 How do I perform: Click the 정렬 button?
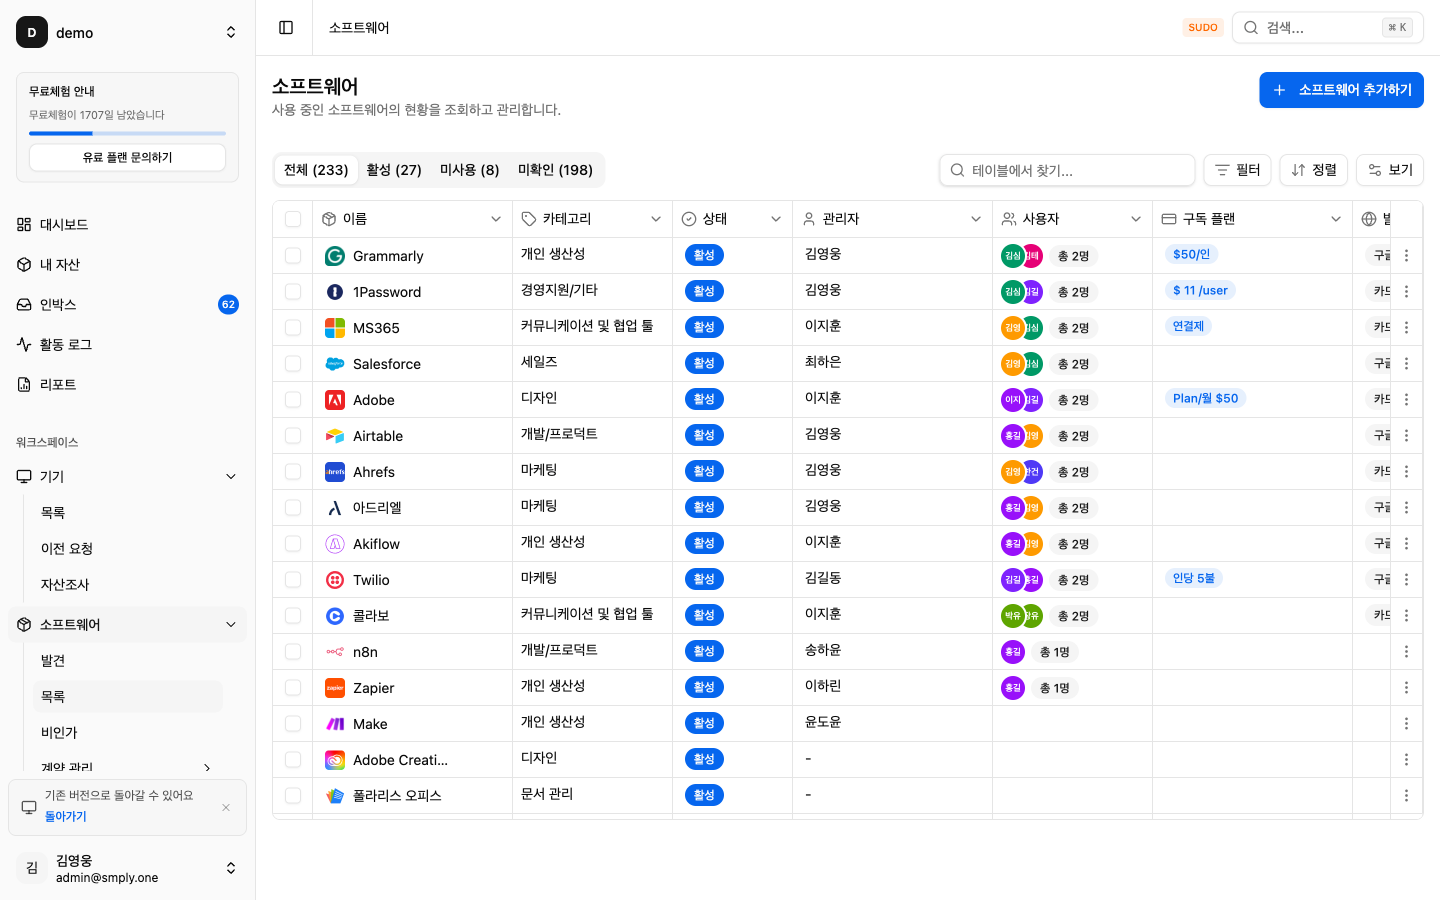[x=1314, y=170]
